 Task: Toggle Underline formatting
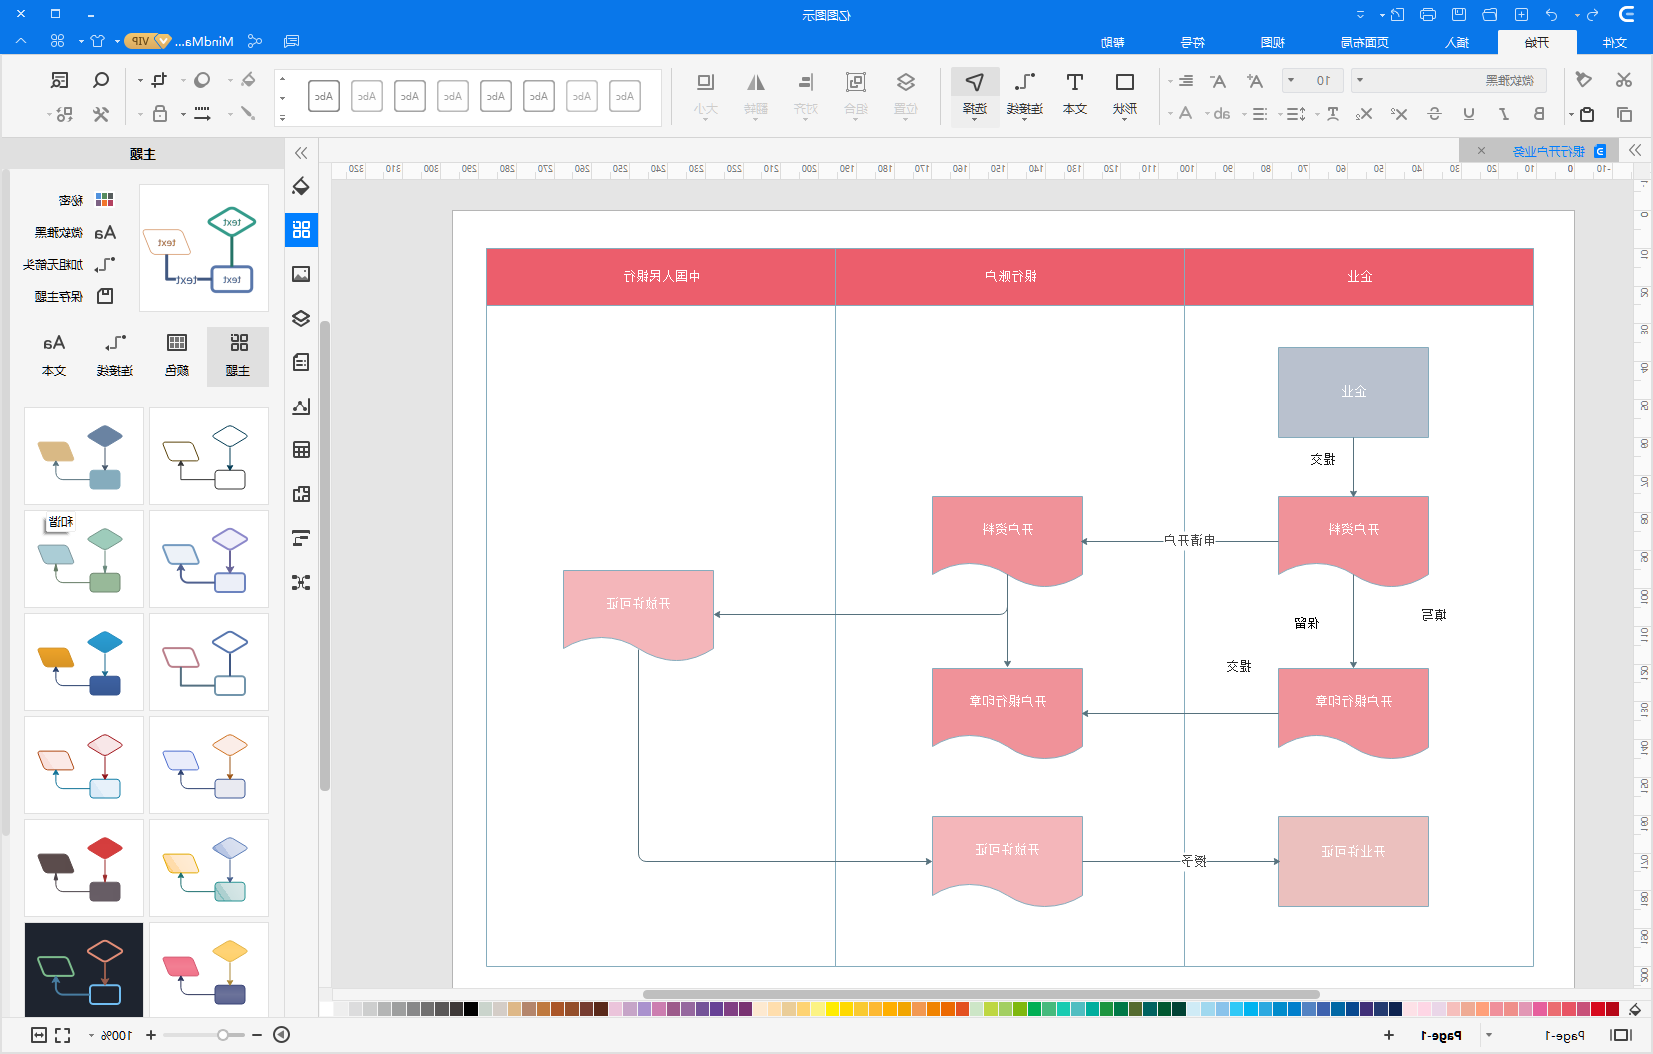pyautogui.click(x=1469, y=114)
